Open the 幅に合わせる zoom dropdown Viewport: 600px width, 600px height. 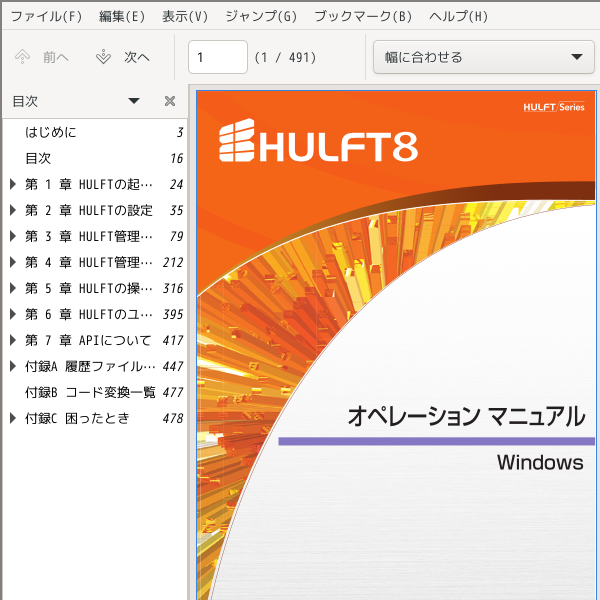tap(484, 57)
